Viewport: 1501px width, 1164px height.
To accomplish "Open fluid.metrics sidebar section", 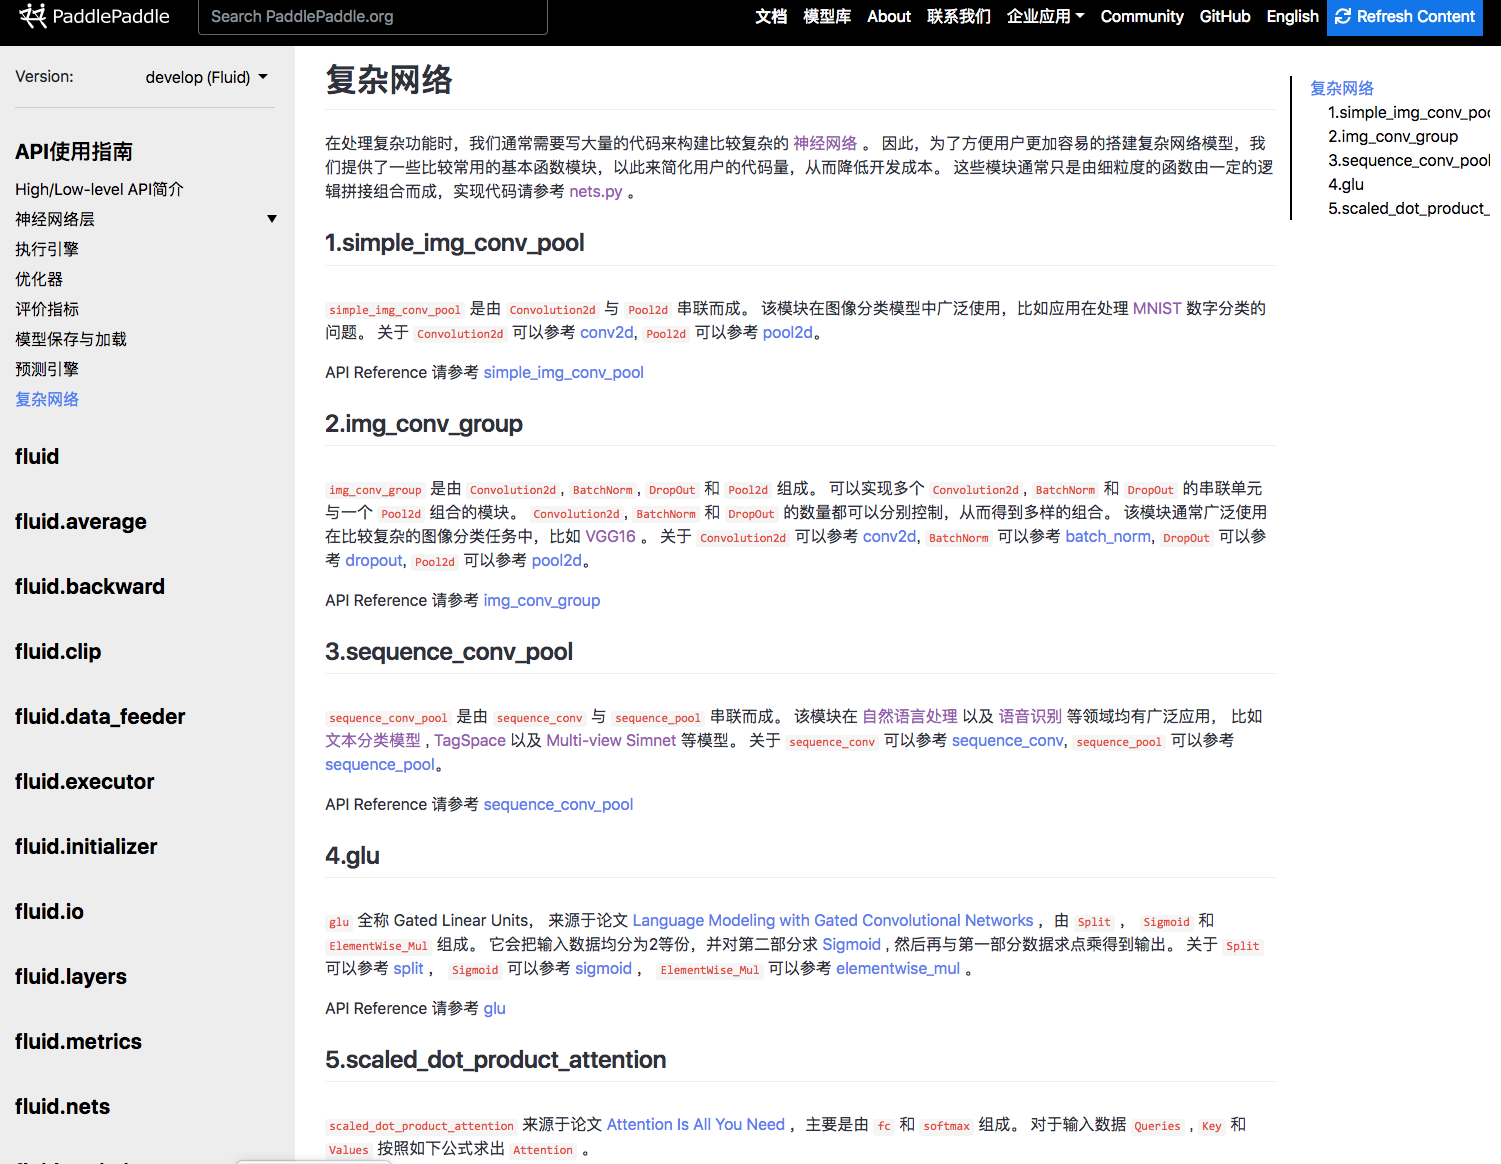I will 78,1042.
